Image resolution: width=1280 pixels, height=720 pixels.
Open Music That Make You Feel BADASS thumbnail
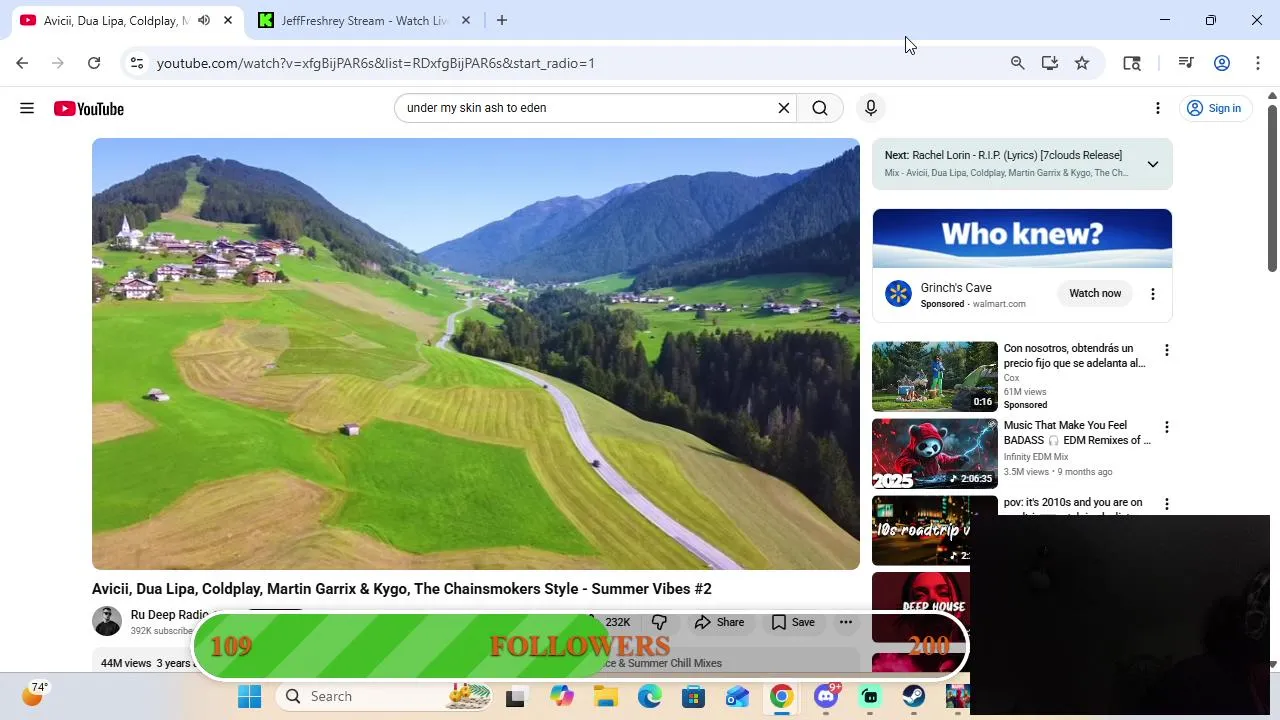click(935, 454)
